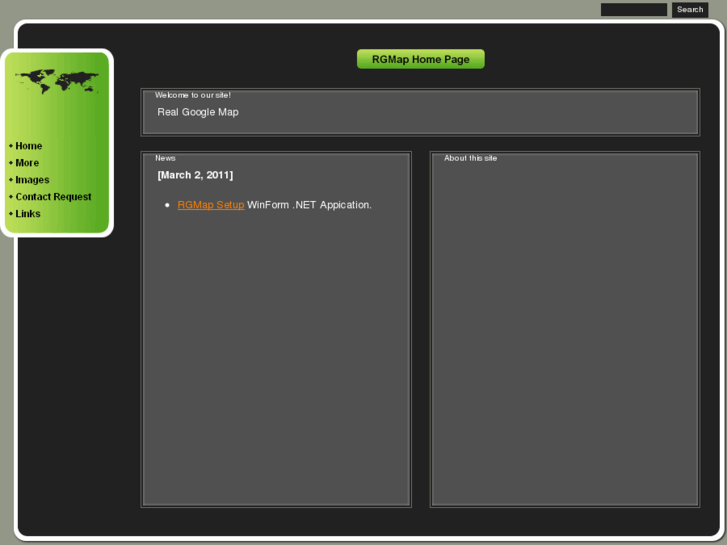Click the 'About this site' legend
The width and height of the screenshot is (727, 545).
(x=470, y=158)
